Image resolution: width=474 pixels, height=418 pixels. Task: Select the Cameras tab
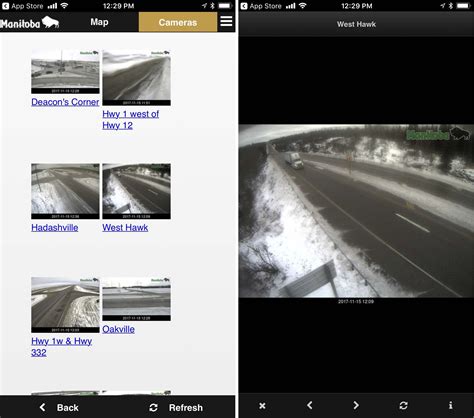(x=178, y=22)
